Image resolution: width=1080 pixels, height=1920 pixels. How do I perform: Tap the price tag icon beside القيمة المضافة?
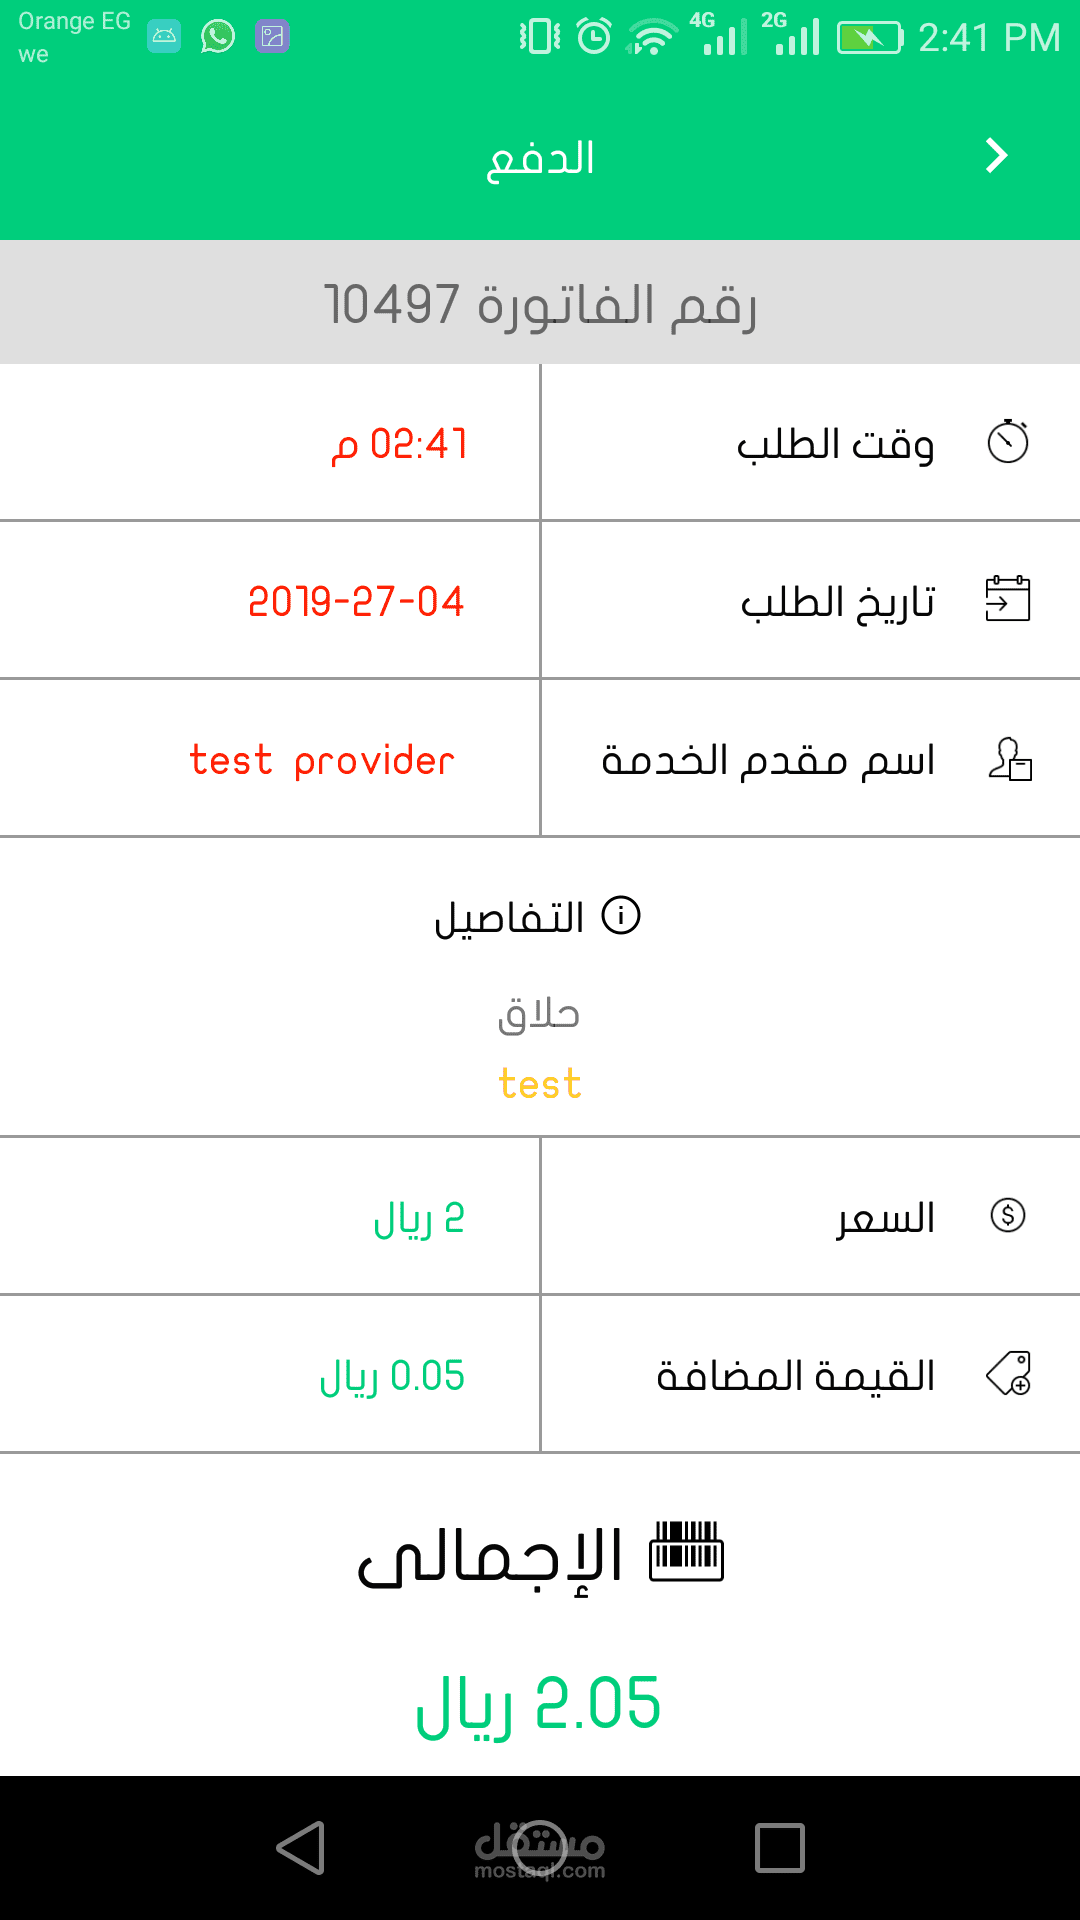pos(1009,1373)
